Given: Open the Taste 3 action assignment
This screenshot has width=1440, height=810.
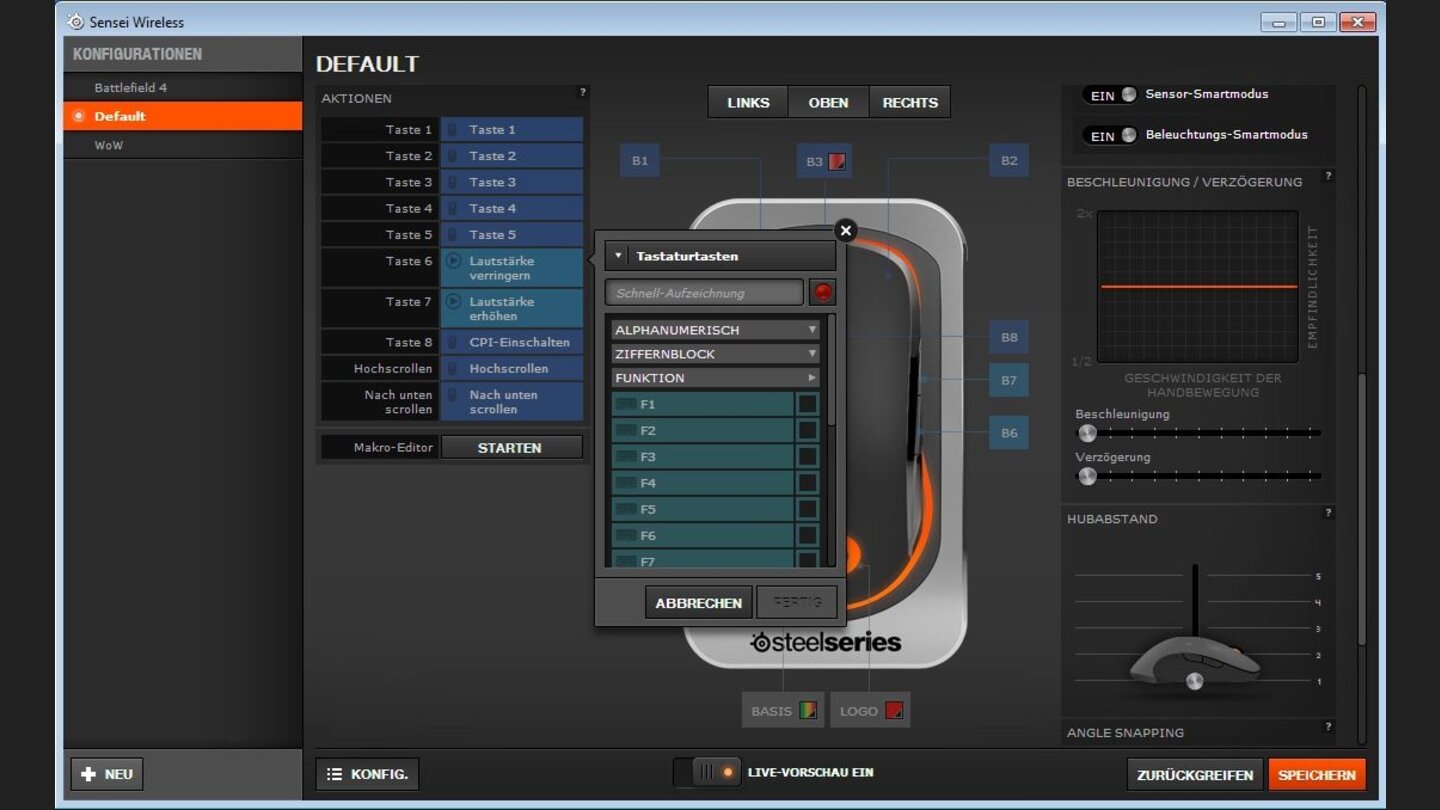Looking at the screenshot, I should pos(511,182).
